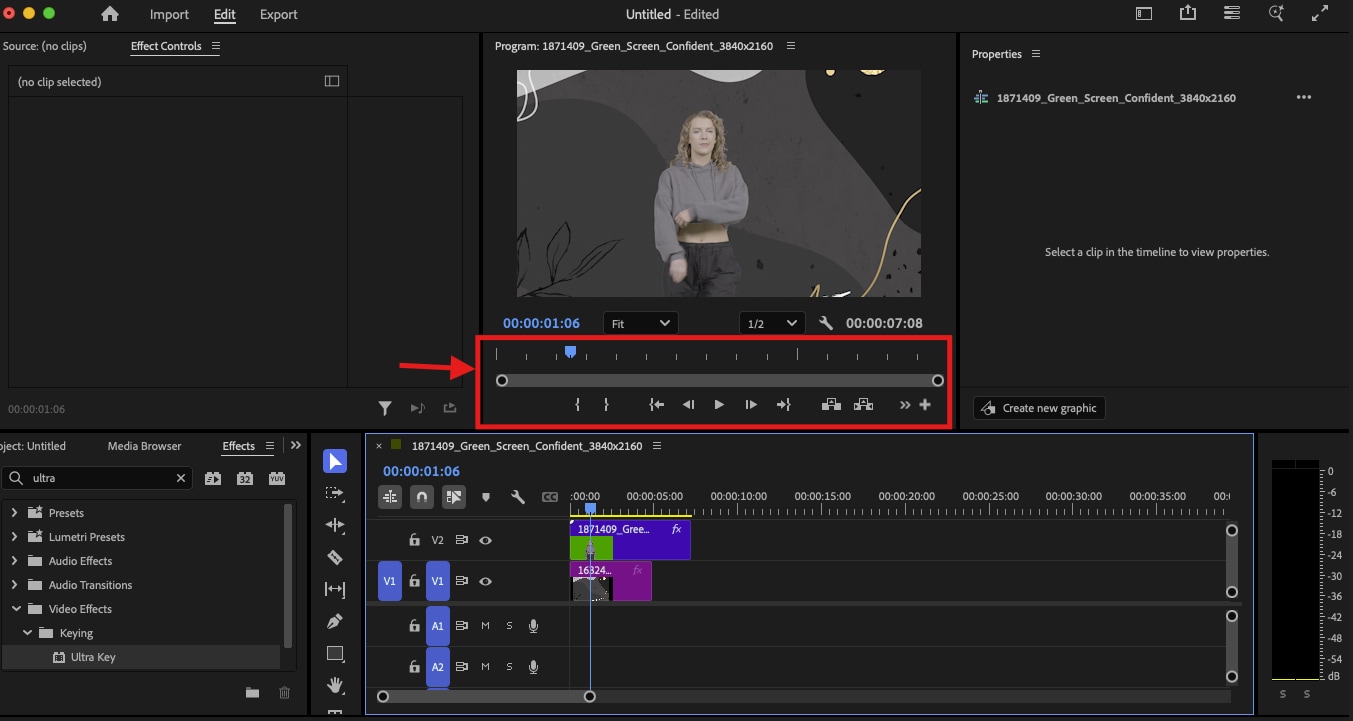
Task: Show more transport buttons chevron
Action: click(905, 405)
